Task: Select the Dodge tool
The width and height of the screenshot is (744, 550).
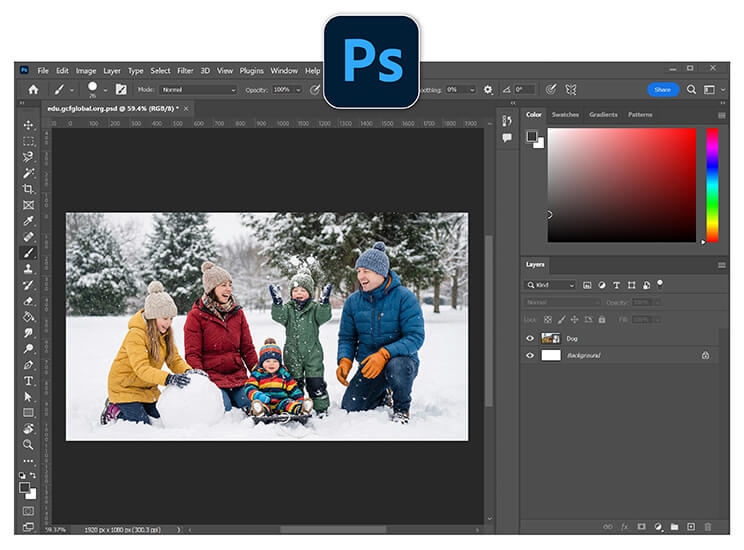Action: pyautogui.click(x=28, y=349)
